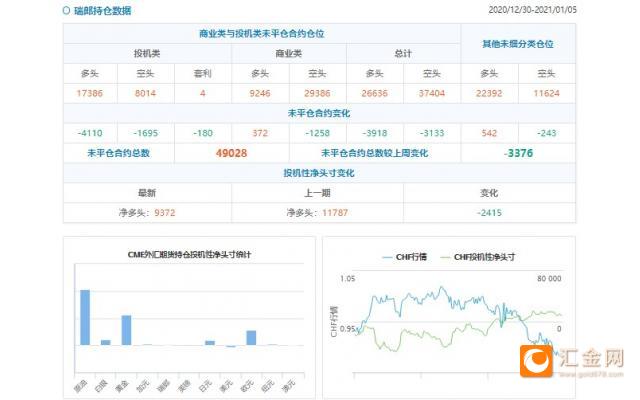Click the net position change -2415
The height and width of the screenshot is (400, 640).
coord(489,213)
